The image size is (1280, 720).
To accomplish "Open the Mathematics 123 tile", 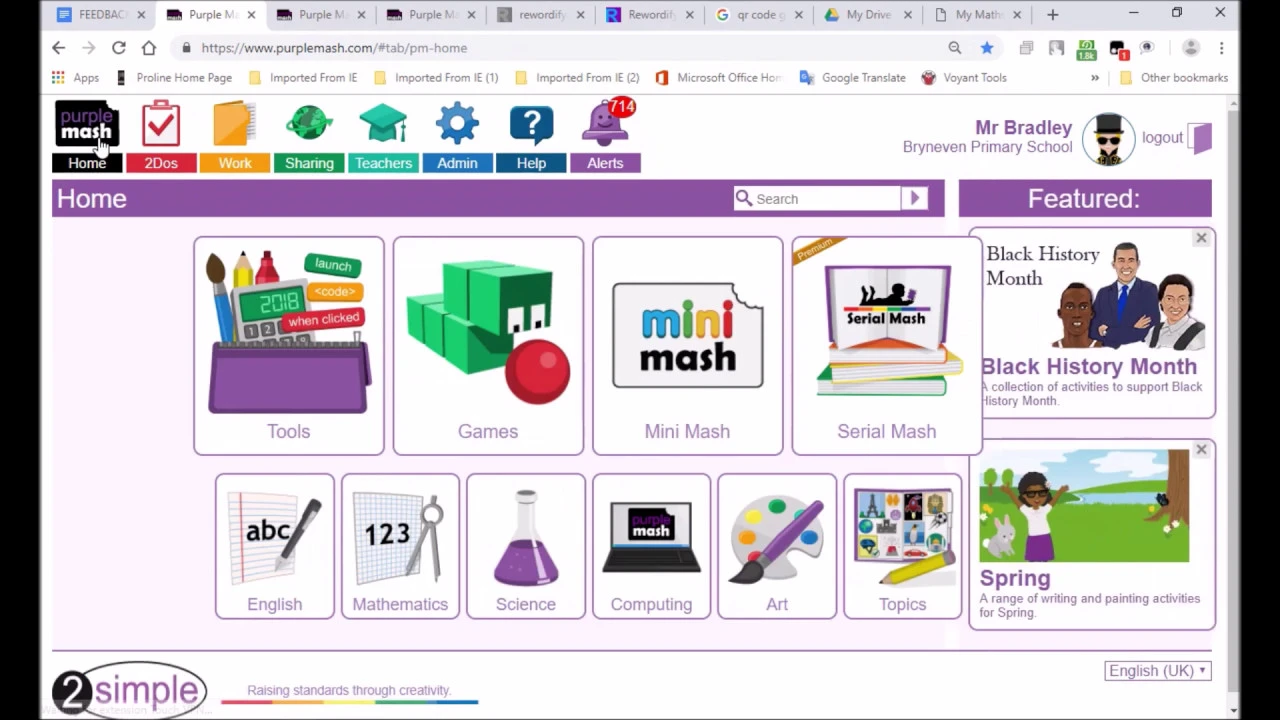I will [400, 546].
